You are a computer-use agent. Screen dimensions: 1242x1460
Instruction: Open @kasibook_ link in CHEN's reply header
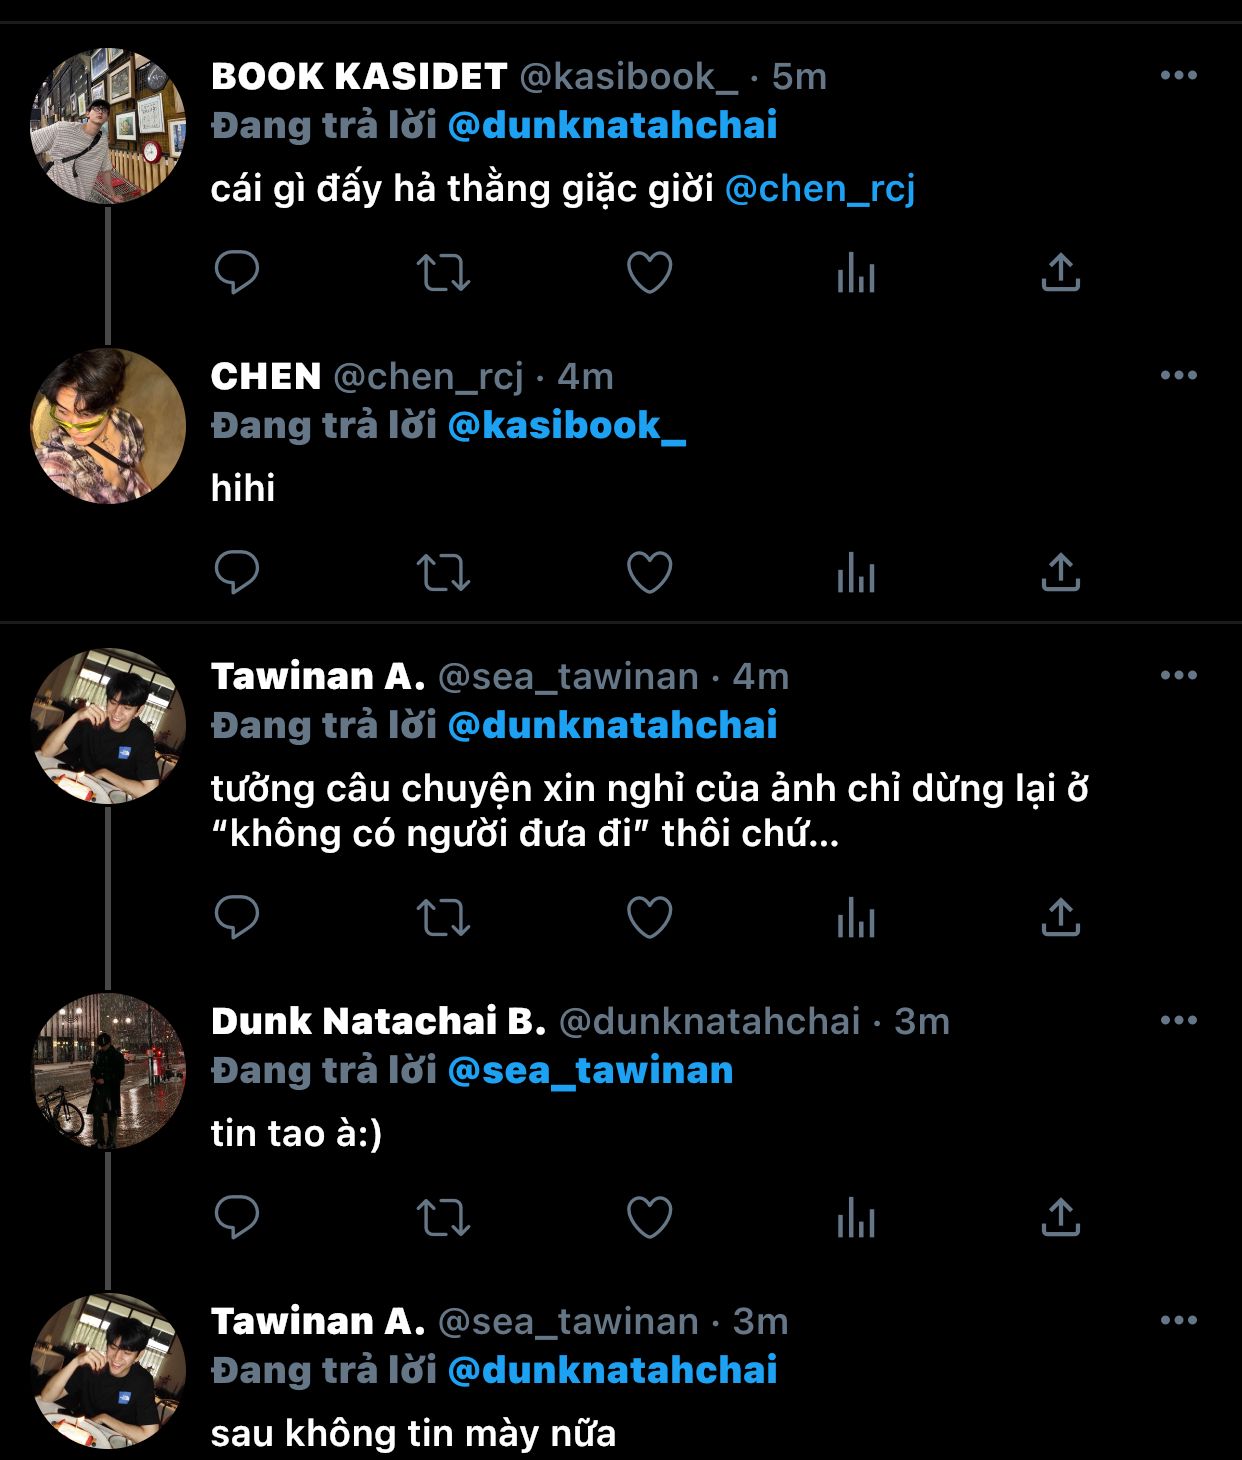point(566,426)
